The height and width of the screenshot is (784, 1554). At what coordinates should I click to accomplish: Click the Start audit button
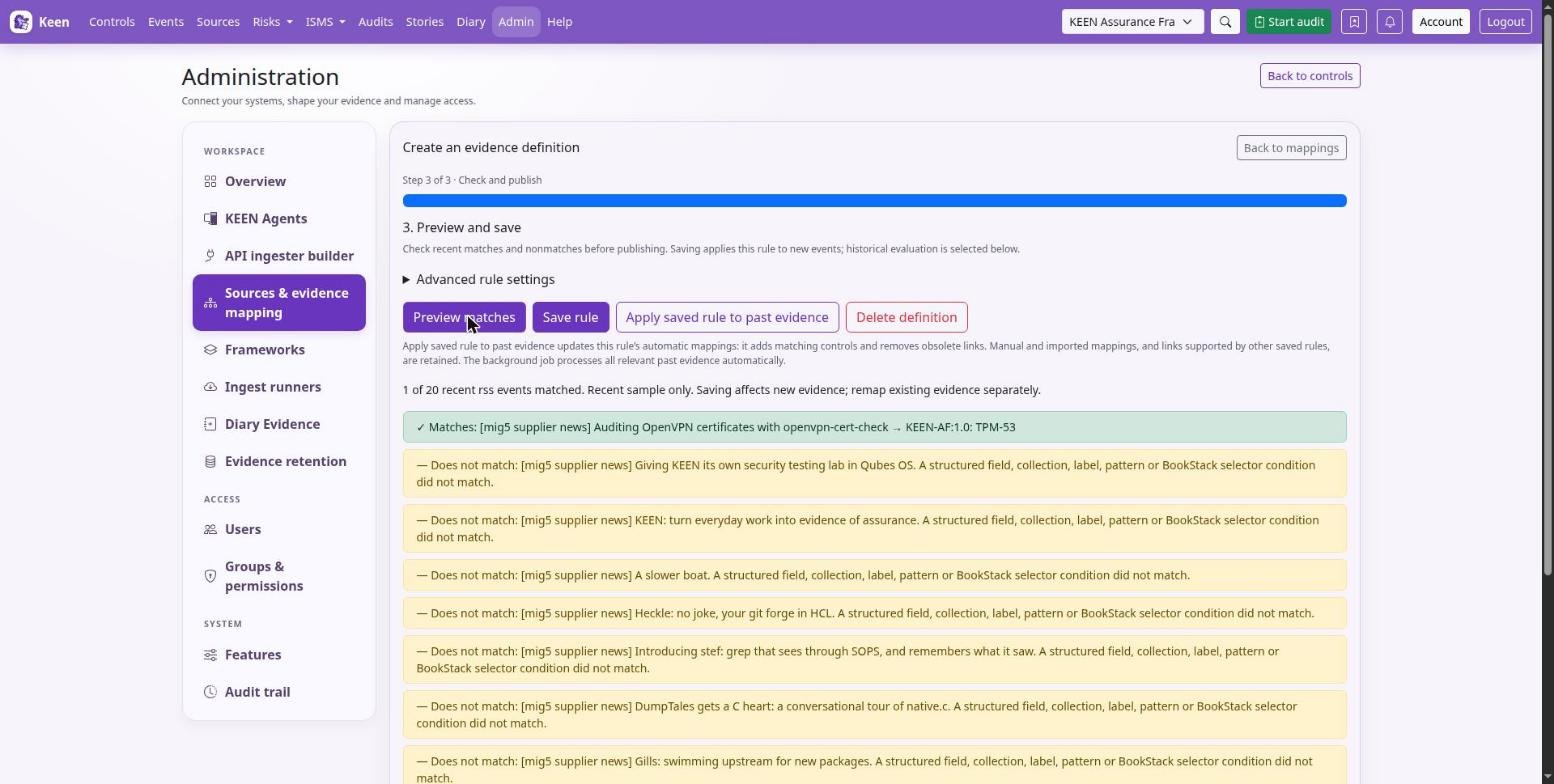point(1288,22)
